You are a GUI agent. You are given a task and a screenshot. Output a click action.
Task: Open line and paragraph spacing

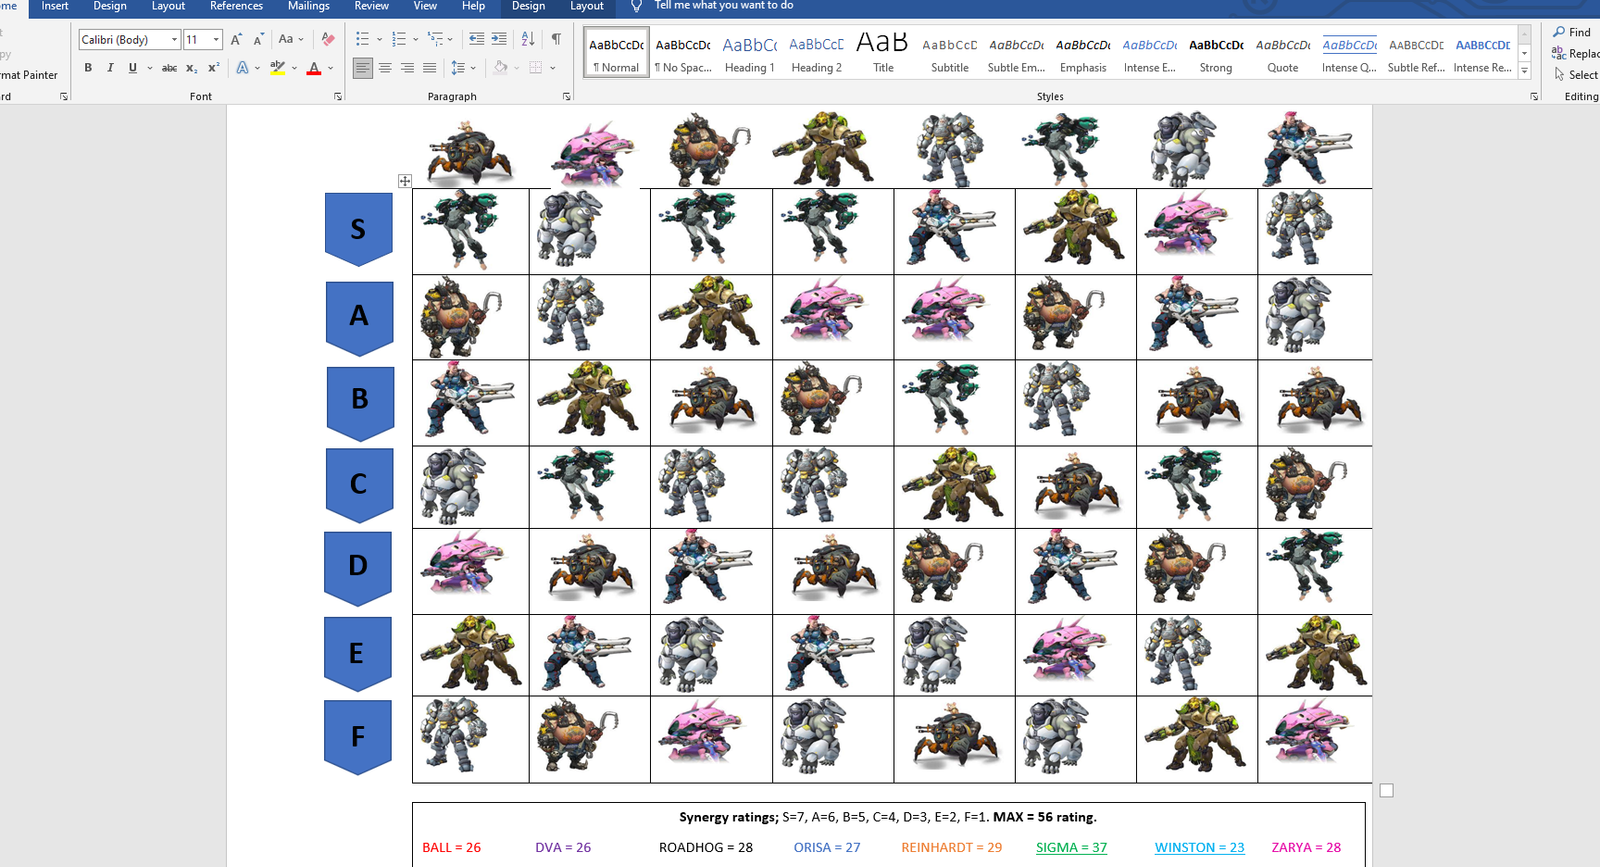pyautogui.click(x=457, y=68)
